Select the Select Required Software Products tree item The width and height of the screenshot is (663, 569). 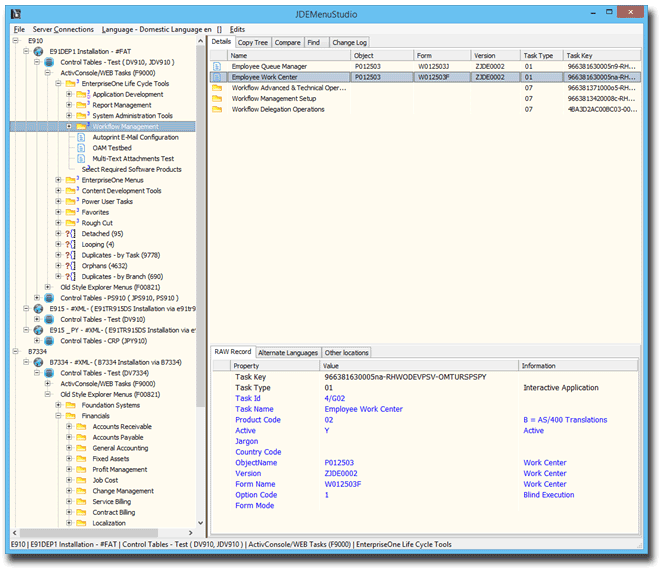(x=132, y=170)
